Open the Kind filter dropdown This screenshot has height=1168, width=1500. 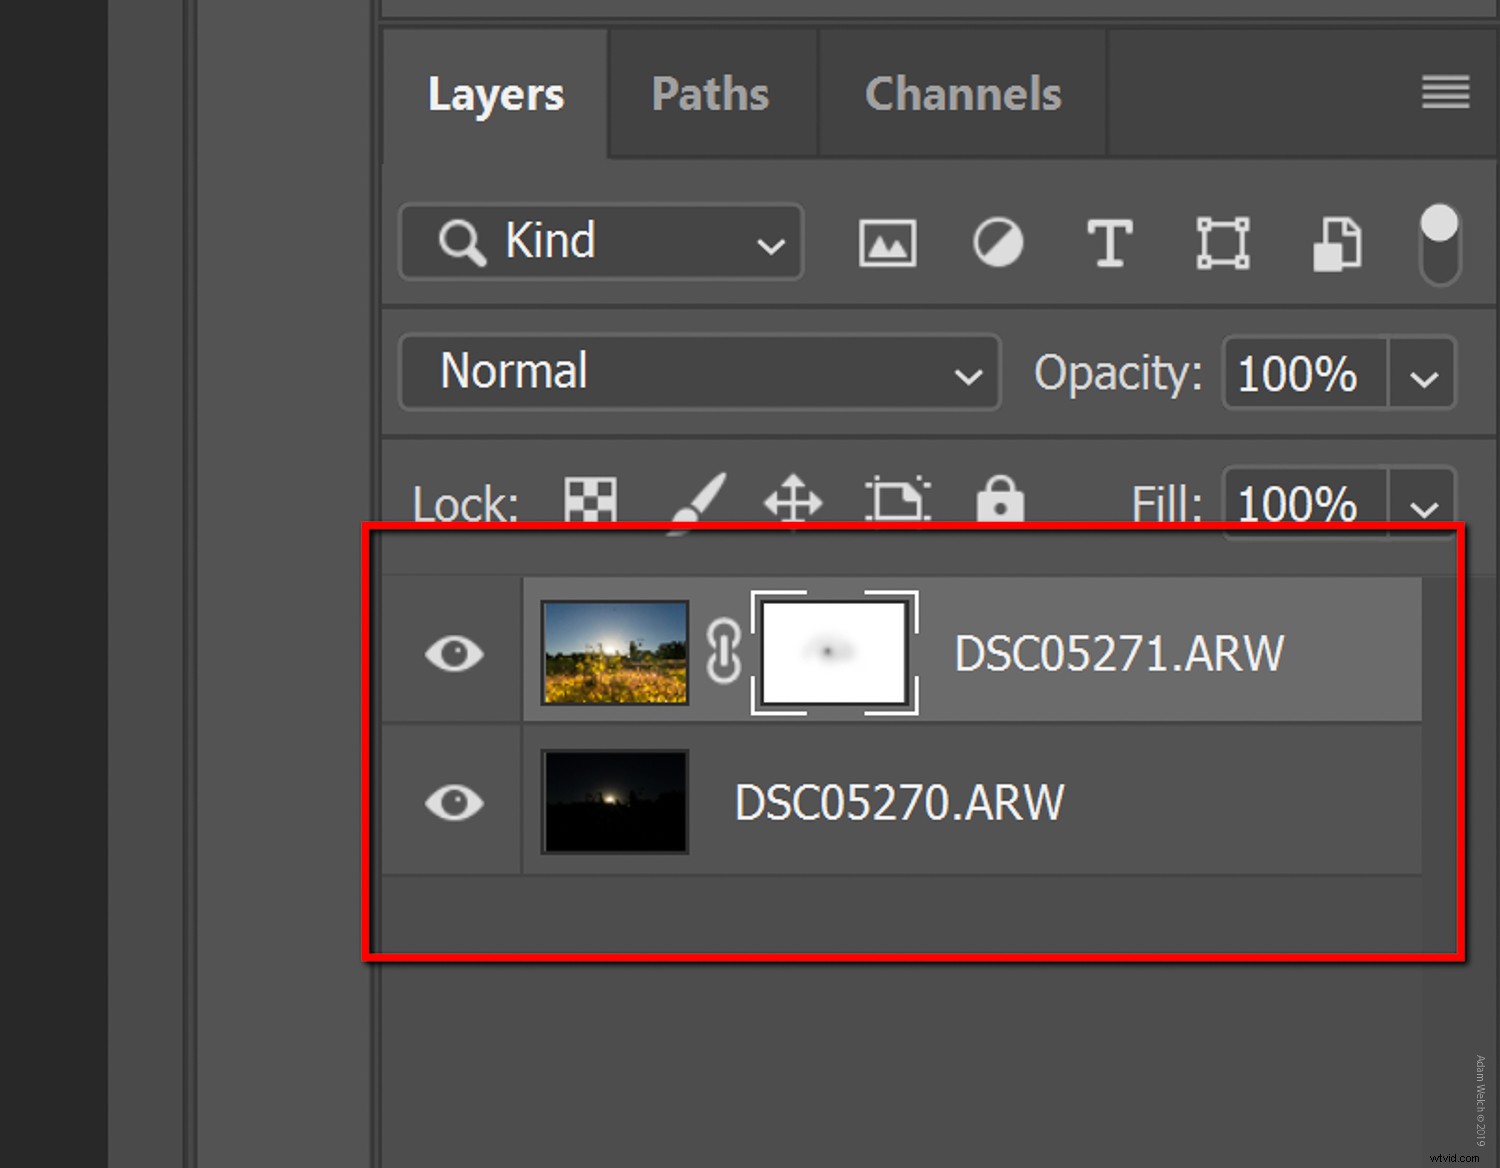point(768,242)
